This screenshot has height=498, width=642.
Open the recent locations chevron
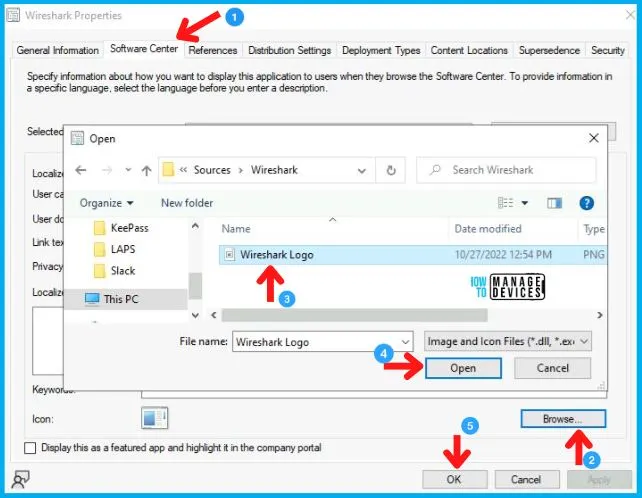pos(128,170)
